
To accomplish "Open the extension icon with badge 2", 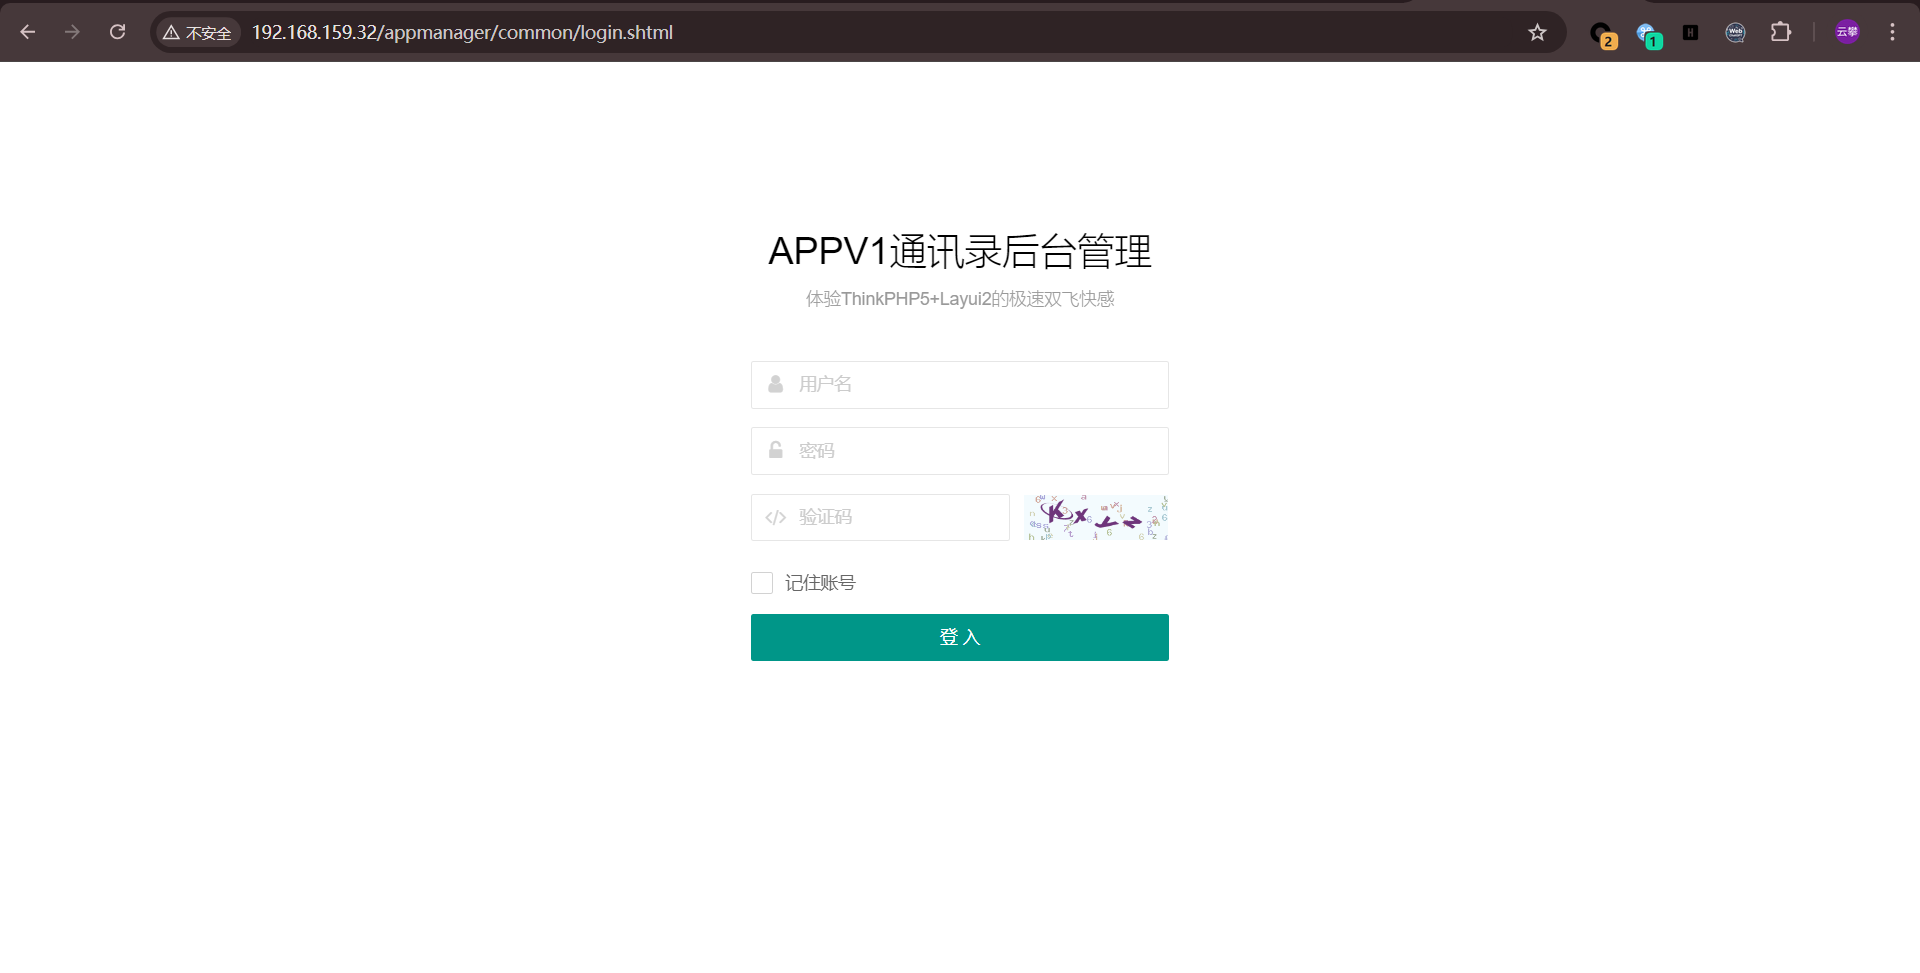I will pyautogui.click(x=1603, y=34).
